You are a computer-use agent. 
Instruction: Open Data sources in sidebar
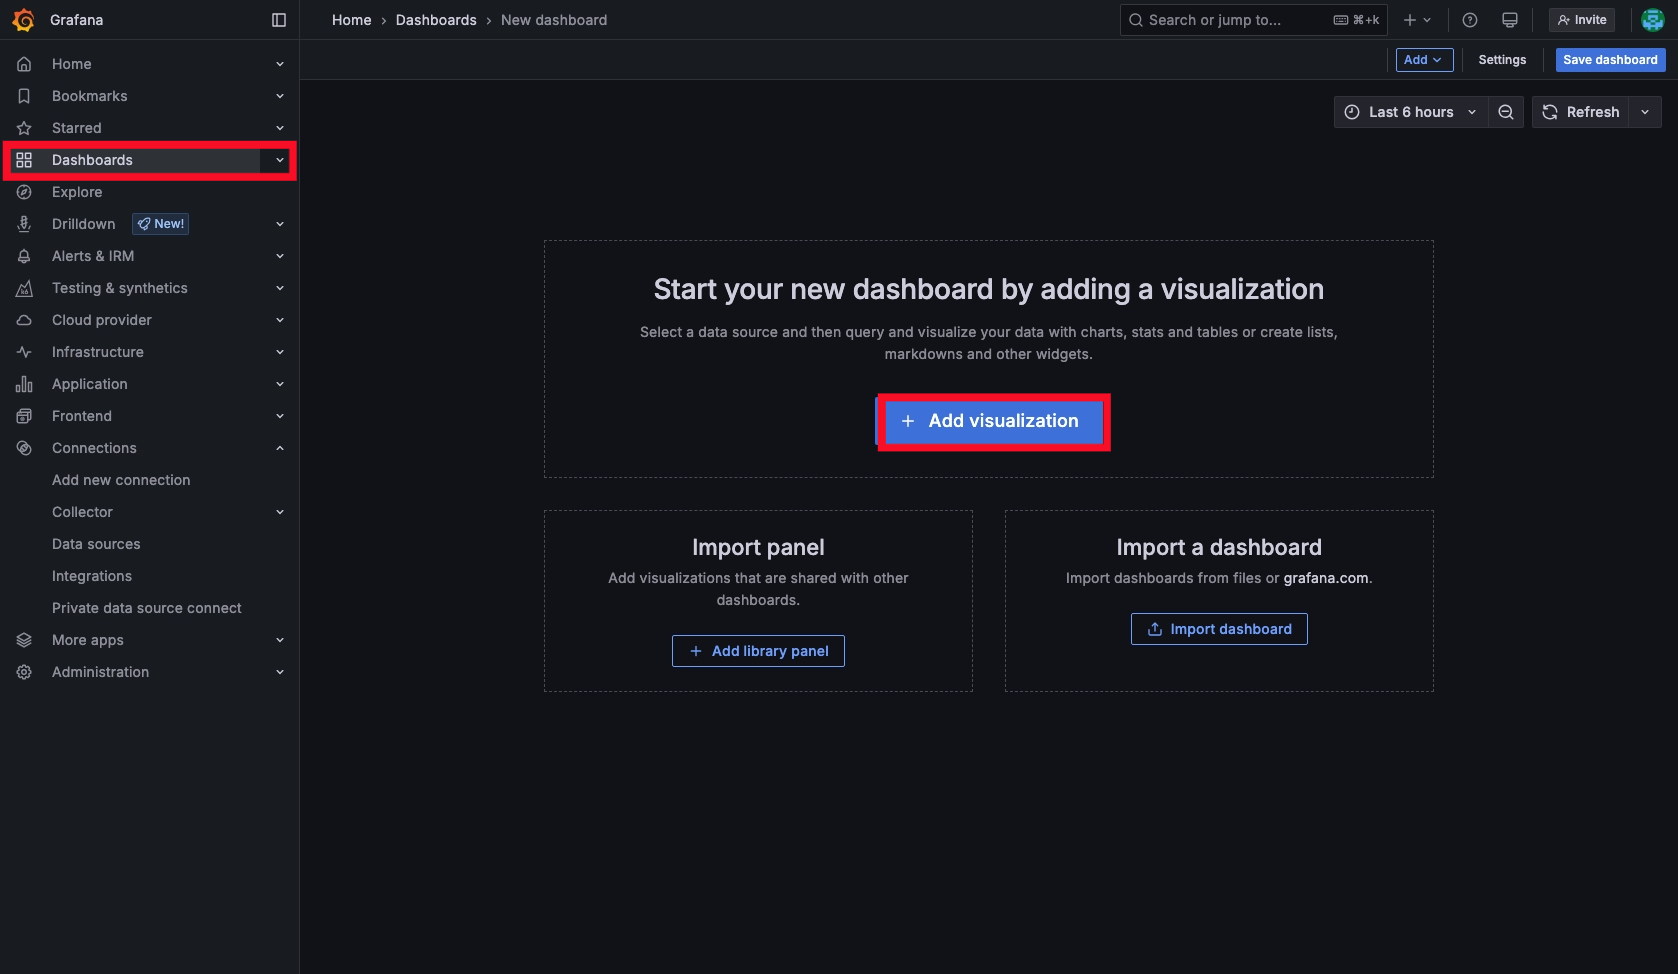point(96,544)
